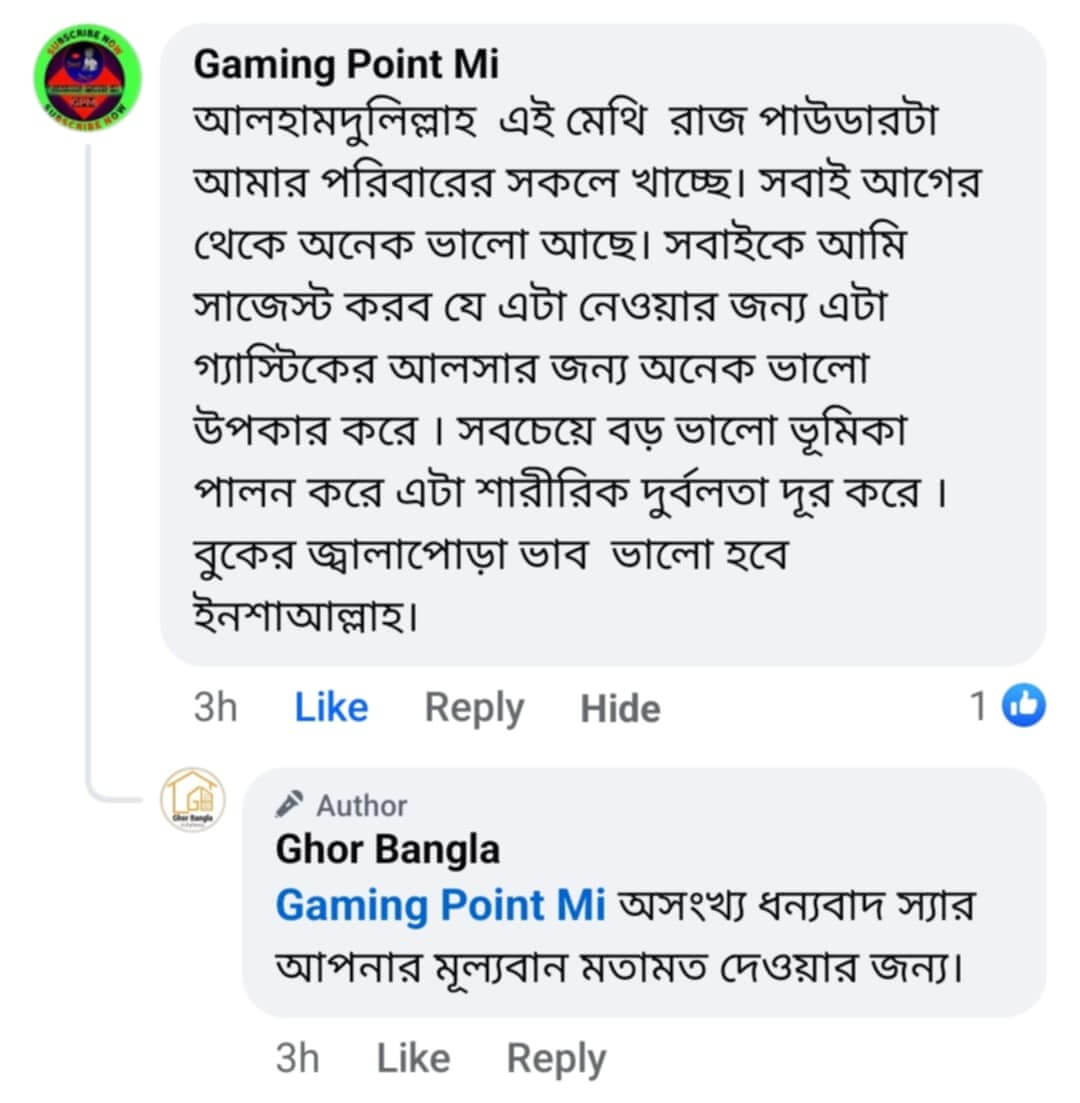Screen dimensions: 1080x1103
Task: Open the Ghor Bangla author name
Action: pos(387,850)
